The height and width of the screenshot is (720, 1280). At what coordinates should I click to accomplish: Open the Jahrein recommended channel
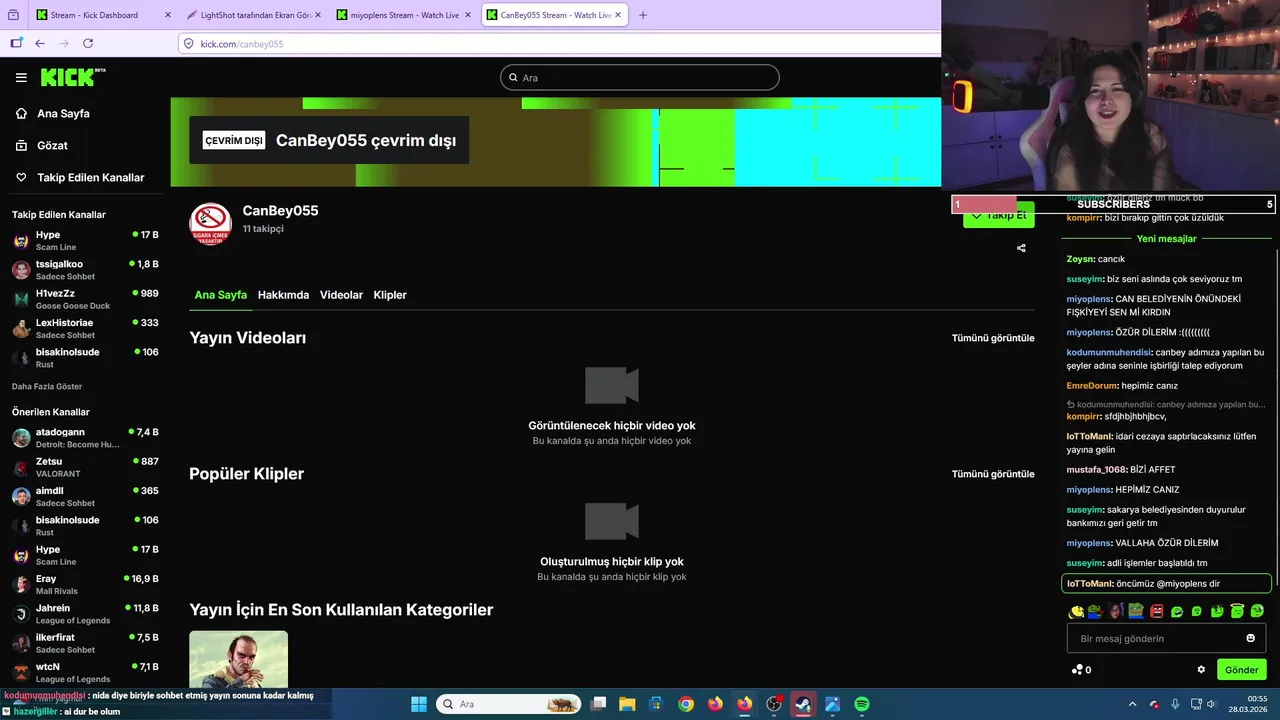(x=85, y=613)
